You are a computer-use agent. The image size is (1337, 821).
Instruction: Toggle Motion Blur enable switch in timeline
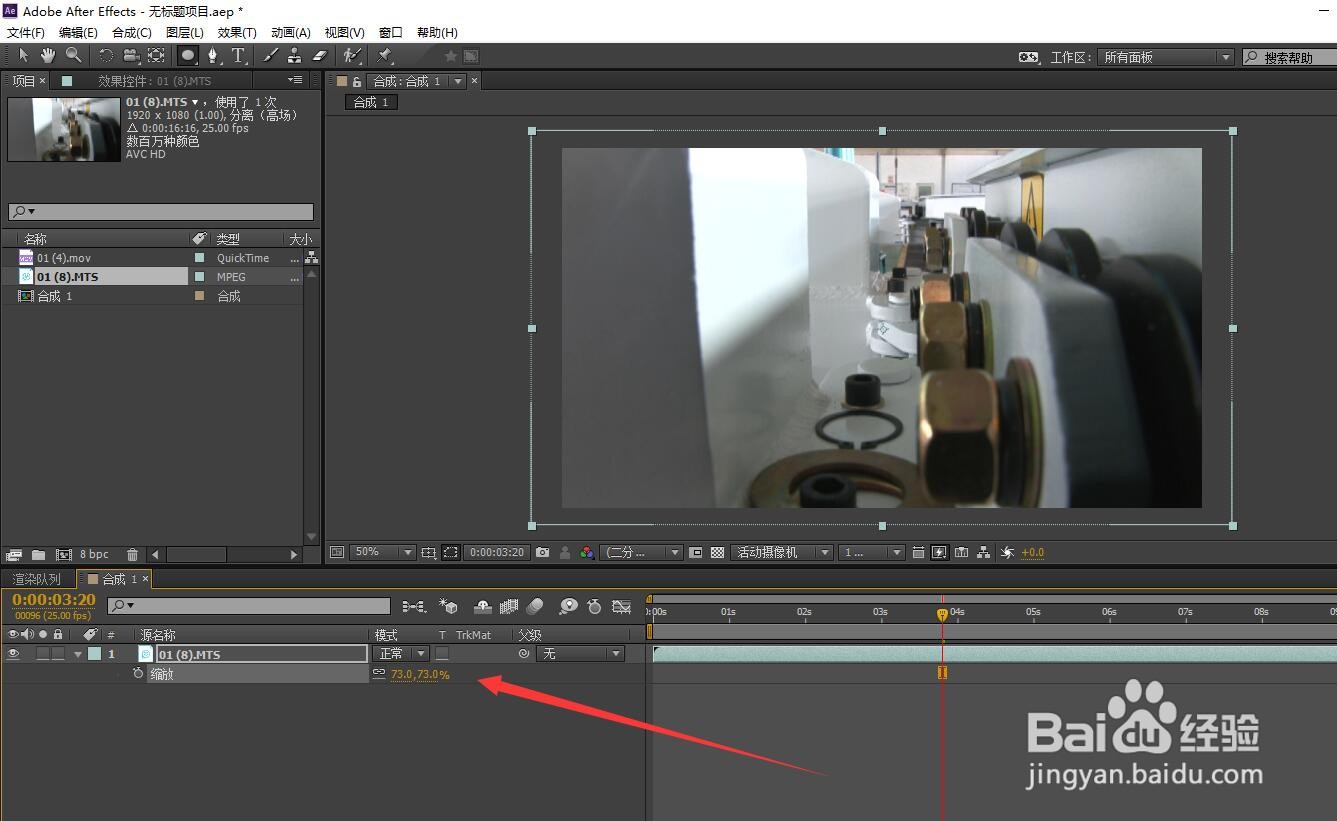[536, 606]
